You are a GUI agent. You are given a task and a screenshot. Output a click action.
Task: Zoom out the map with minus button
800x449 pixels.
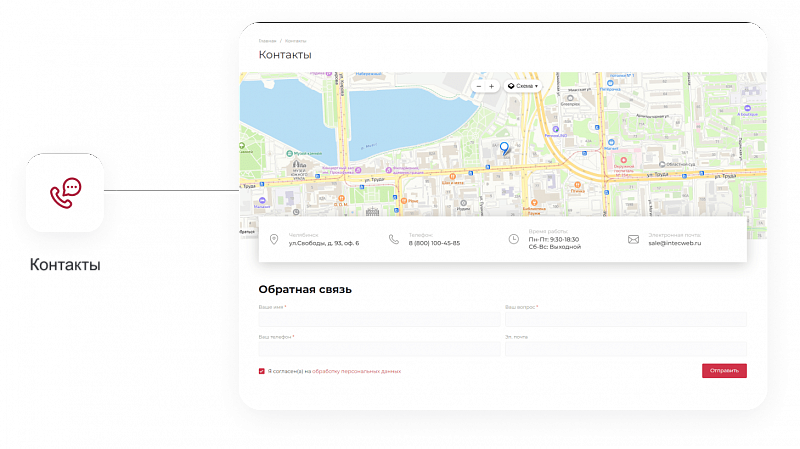pyautogui.click(x=479, y=86)
